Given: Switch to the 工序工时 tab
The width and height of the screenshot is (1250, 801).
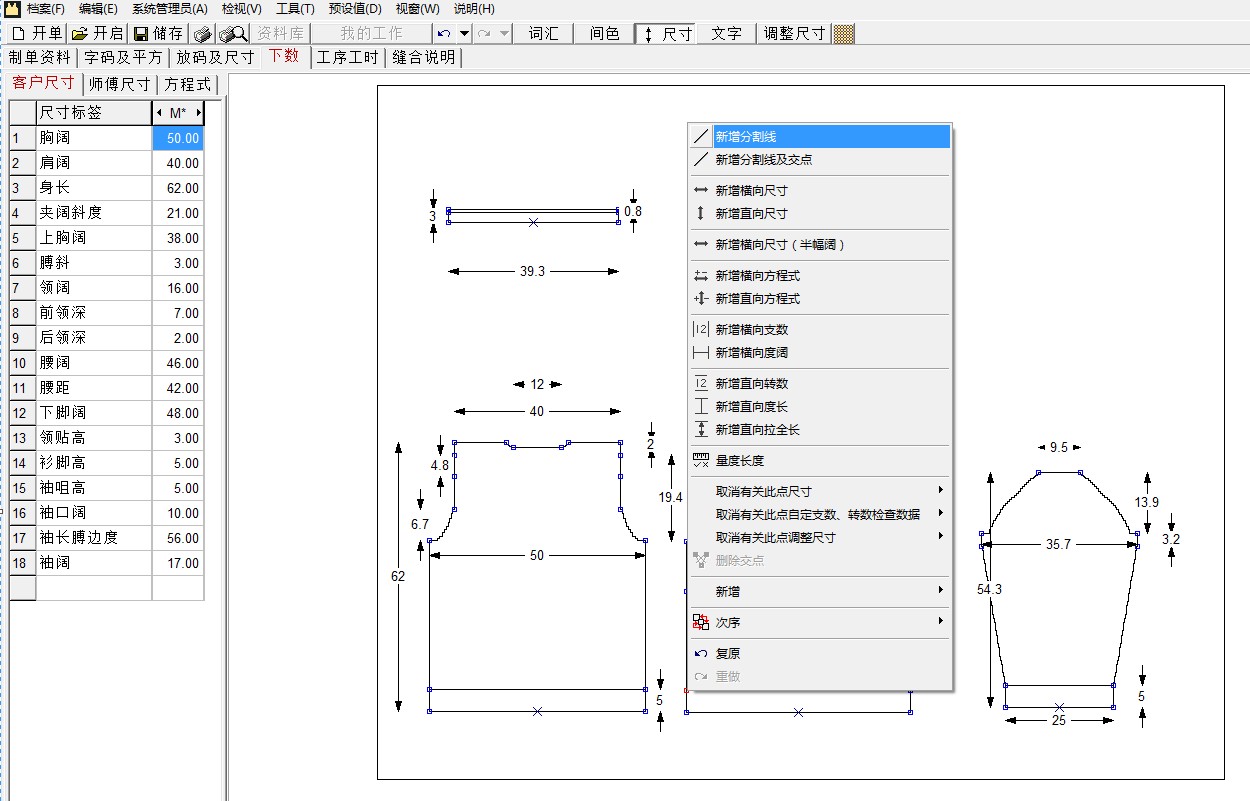Looking at the screenshot, I should (348, 57).
